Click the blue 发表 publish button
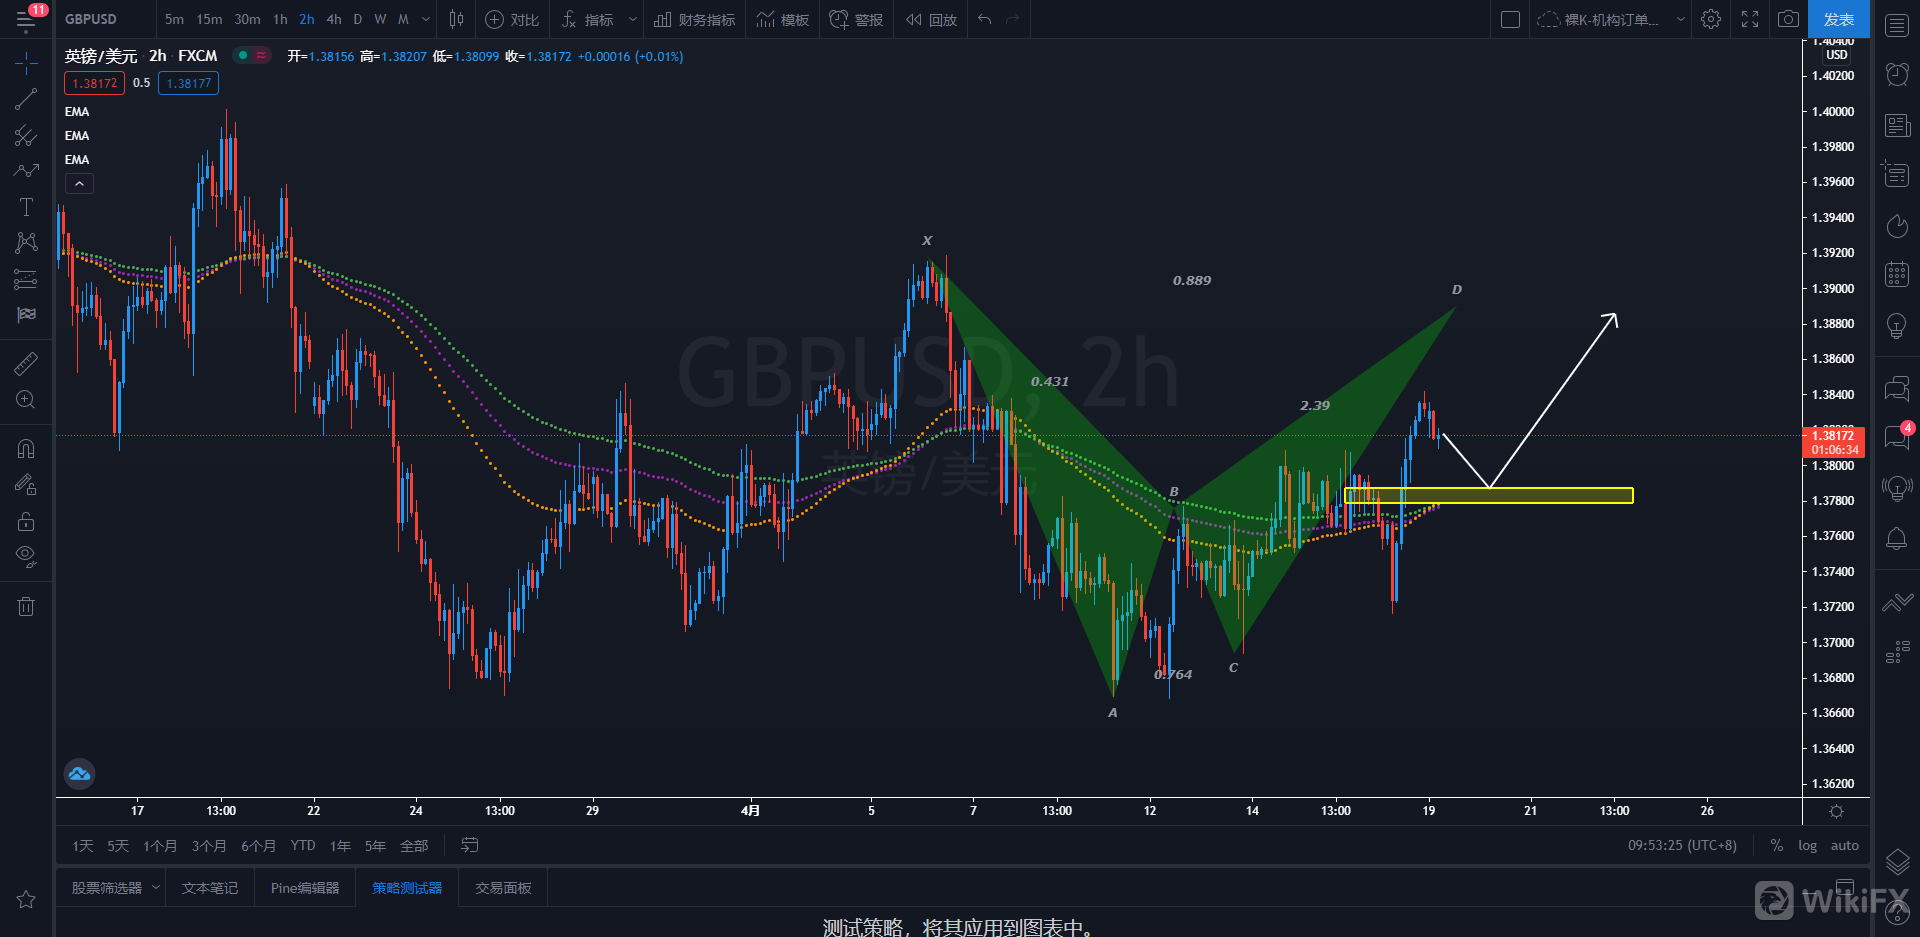The height and width of the screenshot is (937, 1920). click(1838, 19)
